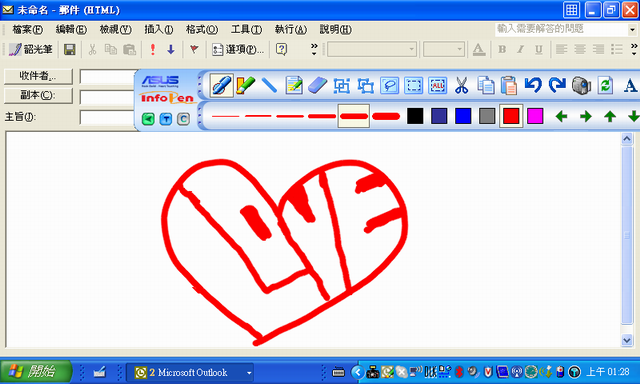Pick the bright blue color swatch
This screenshot has width=640, height=384.
pyautogui.click(x=463, y=116)
